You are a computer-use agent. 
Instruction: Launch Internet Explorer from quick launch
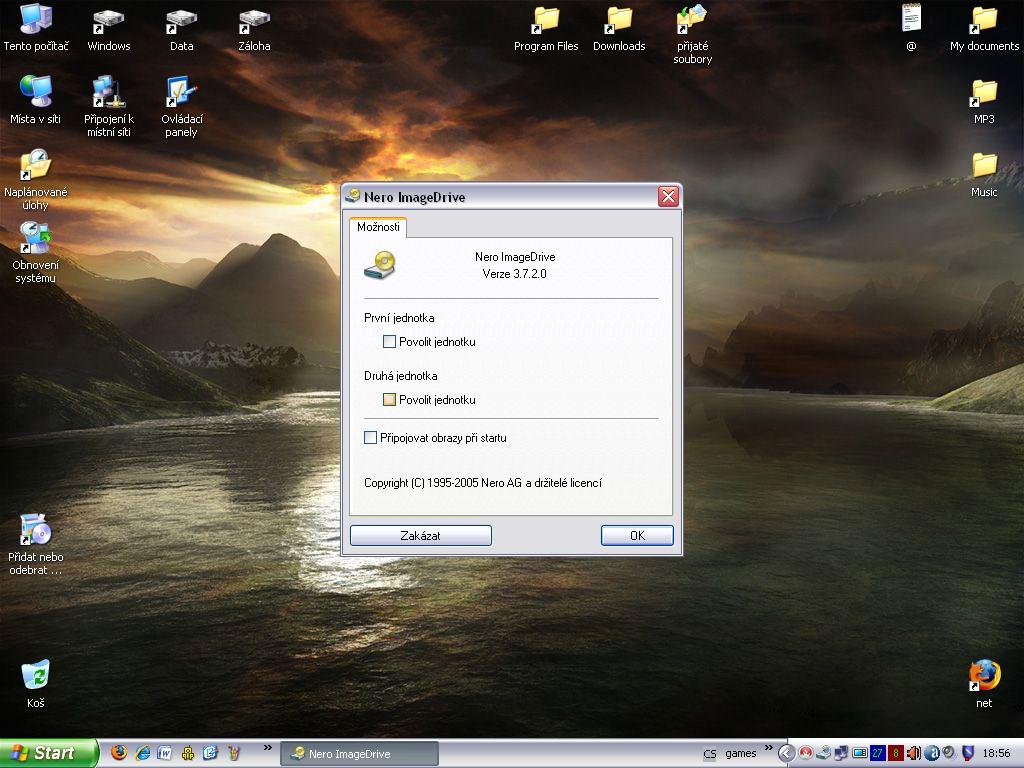coord(142,753)
